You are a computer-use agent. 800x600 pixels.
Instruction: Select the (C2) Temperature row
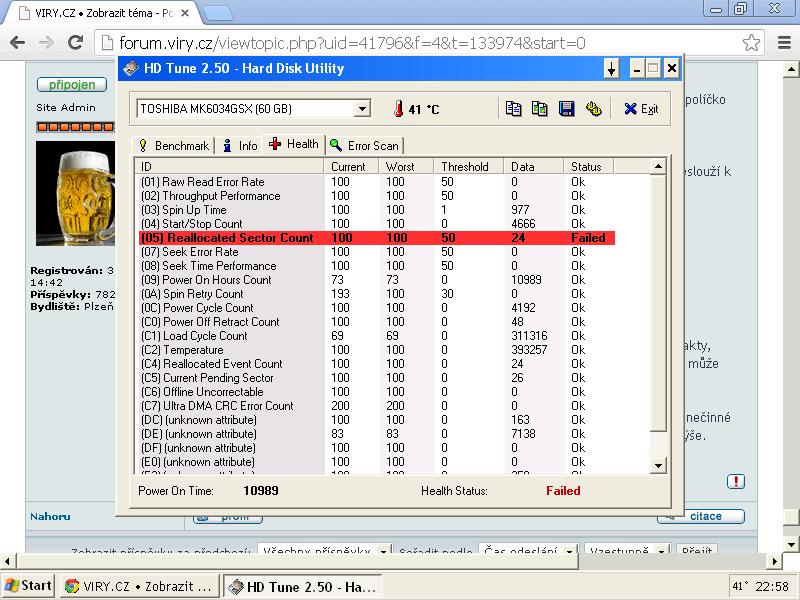[377, 349]
